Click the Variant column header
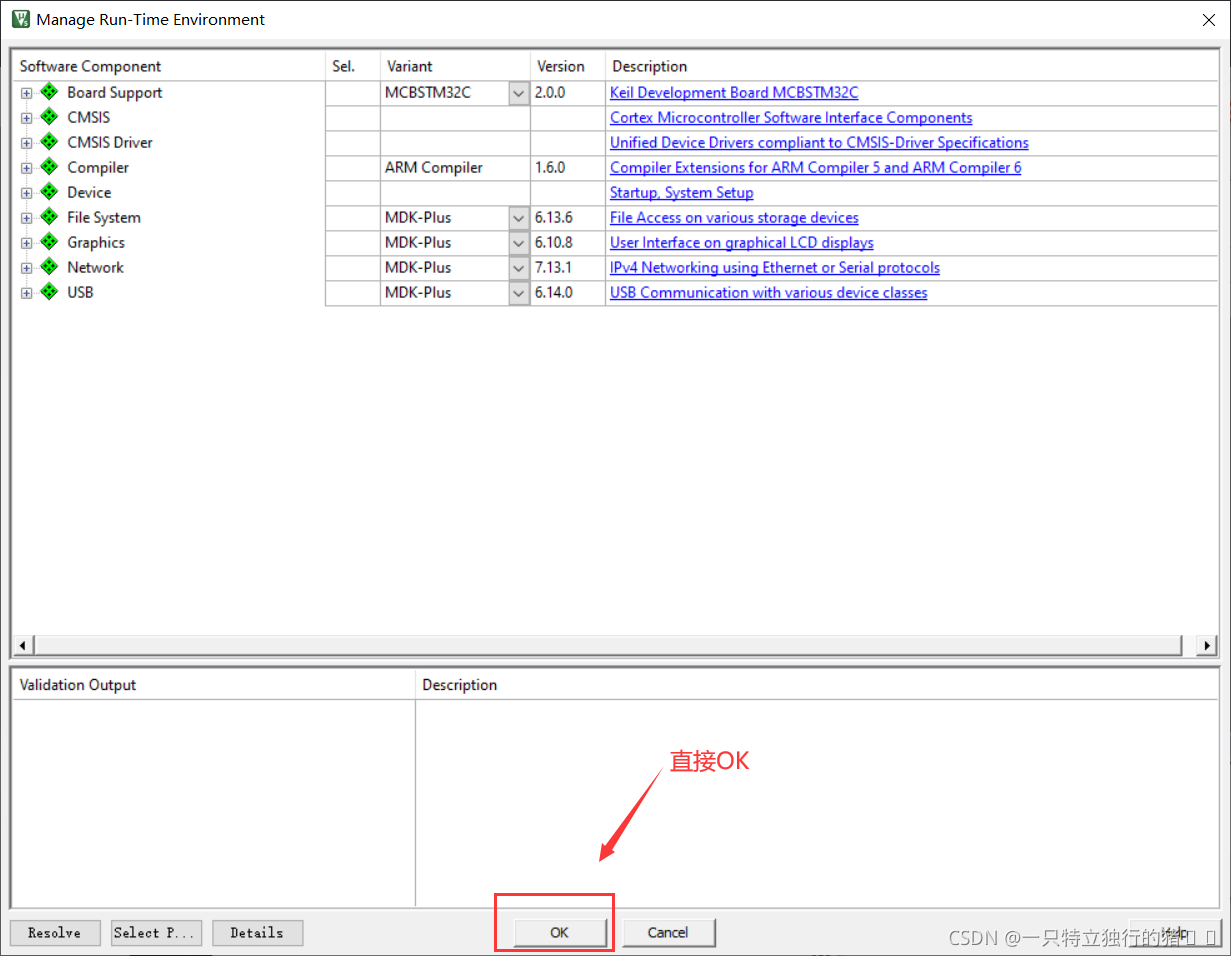This screenshot has height=956, width=1231. coord(455,66)
